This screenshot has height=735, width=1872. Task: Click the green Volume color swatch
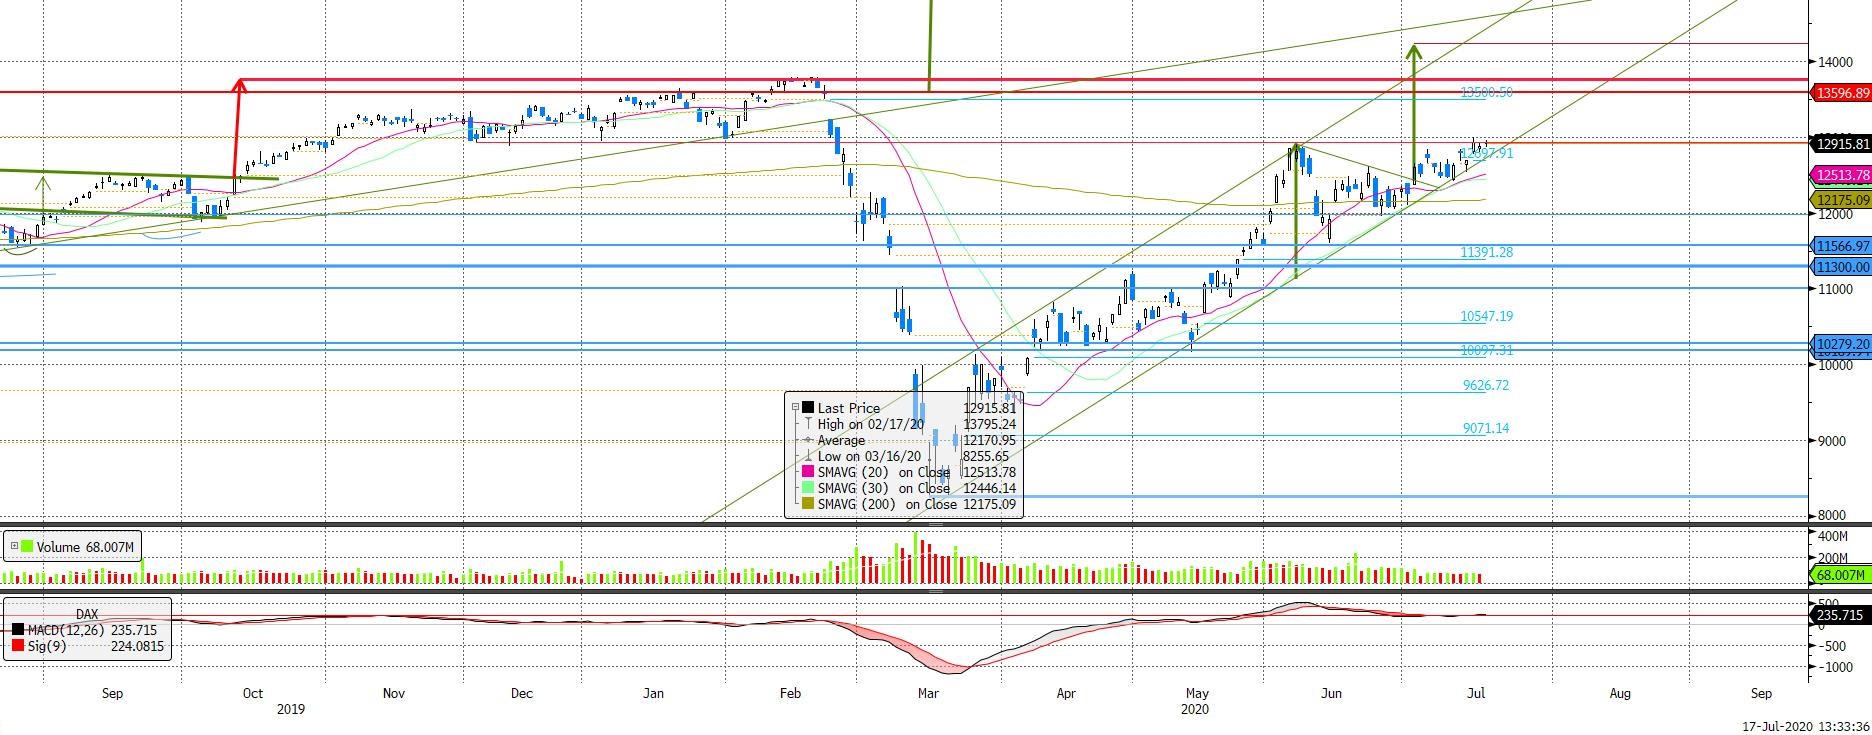point(27,547)
